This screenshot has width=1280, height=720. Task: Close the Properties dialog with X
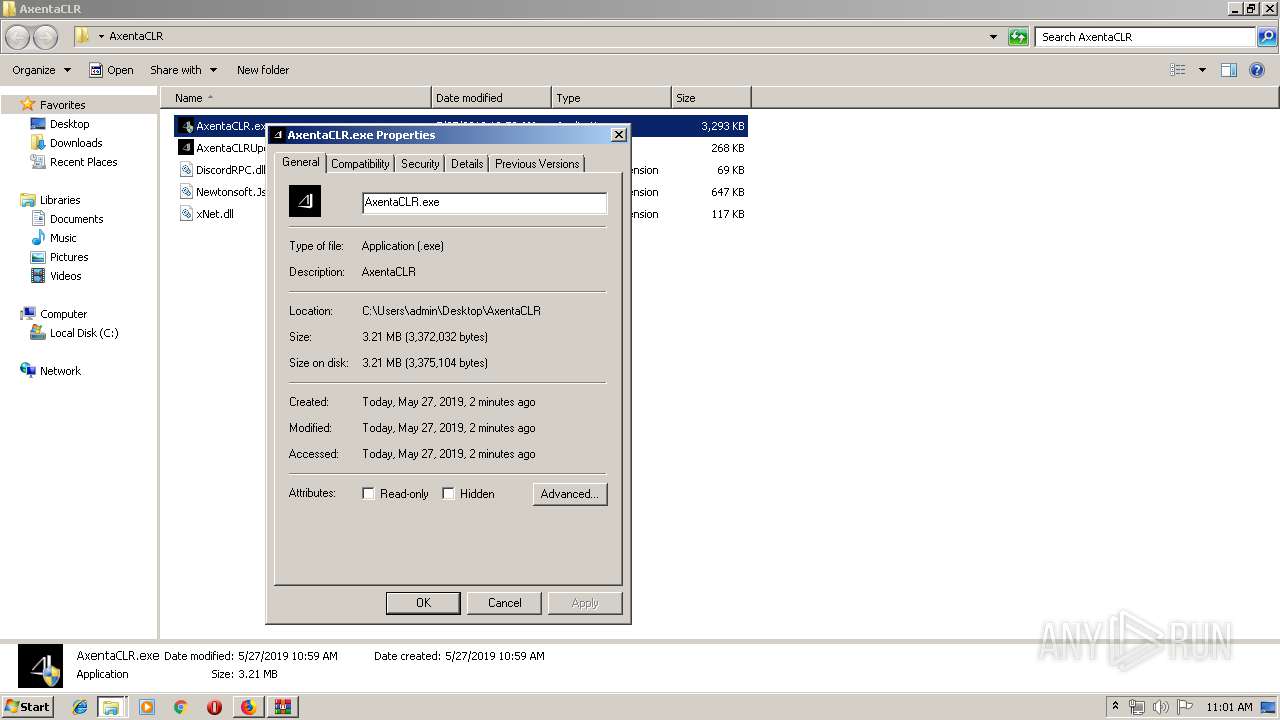tap(618, 134)
